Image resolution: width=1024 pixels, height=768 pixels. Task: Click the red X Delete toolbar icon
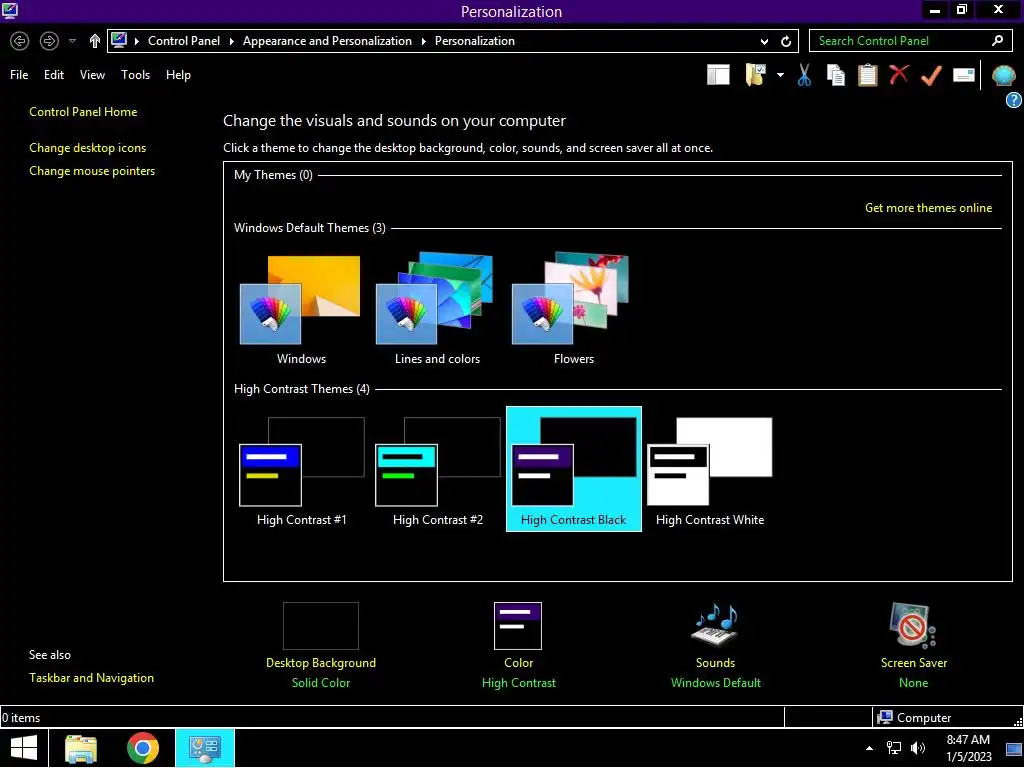(x=899, y=74)
